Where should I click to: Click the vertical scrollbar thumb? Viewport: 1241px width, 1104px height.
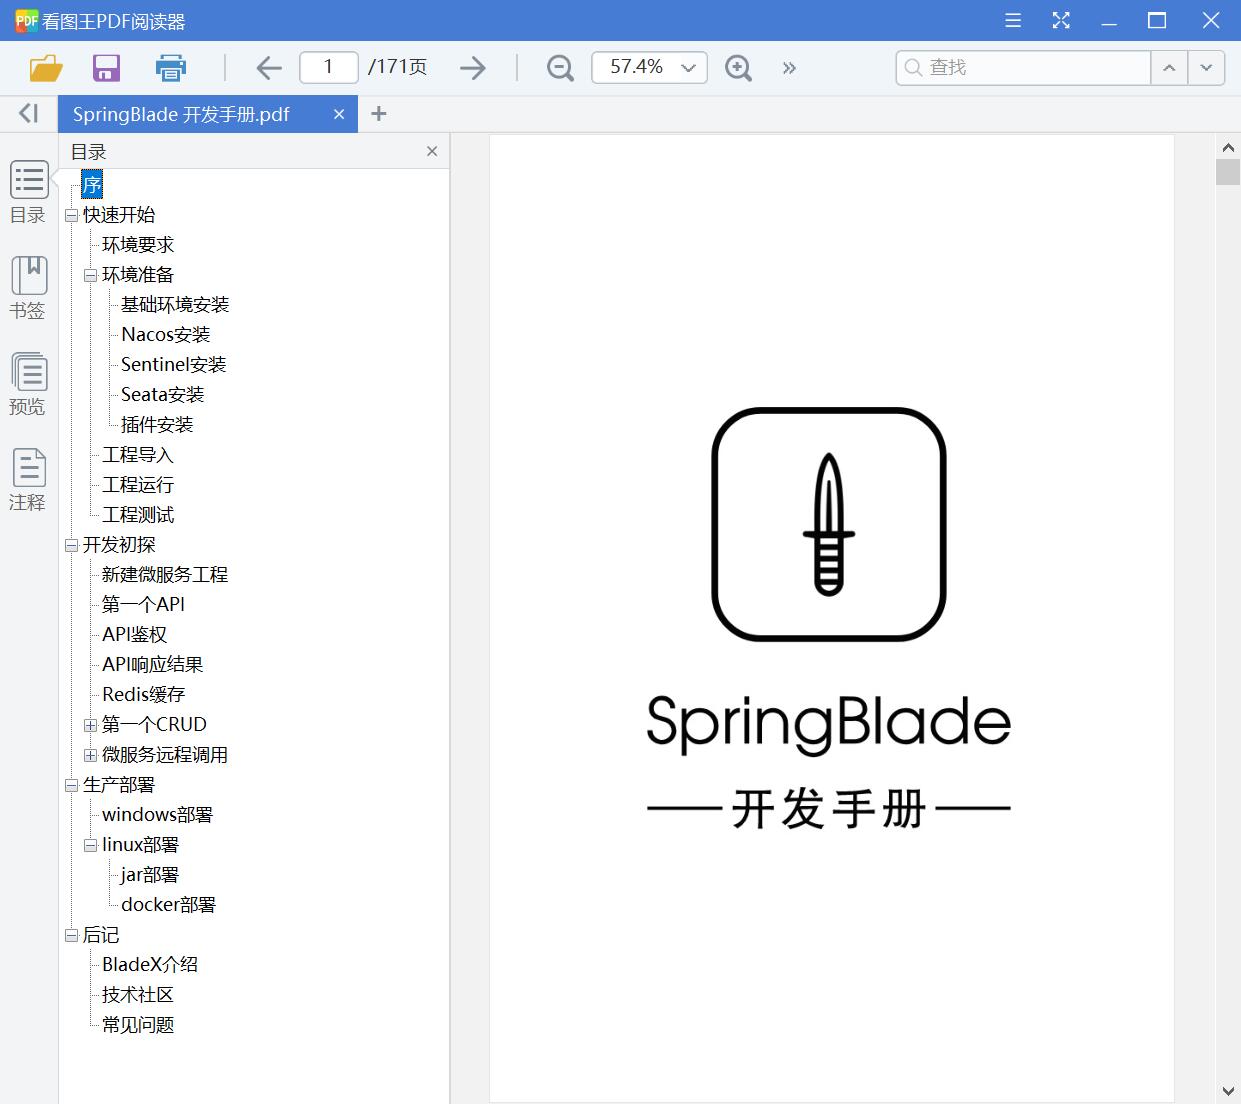coord(1228,171)
